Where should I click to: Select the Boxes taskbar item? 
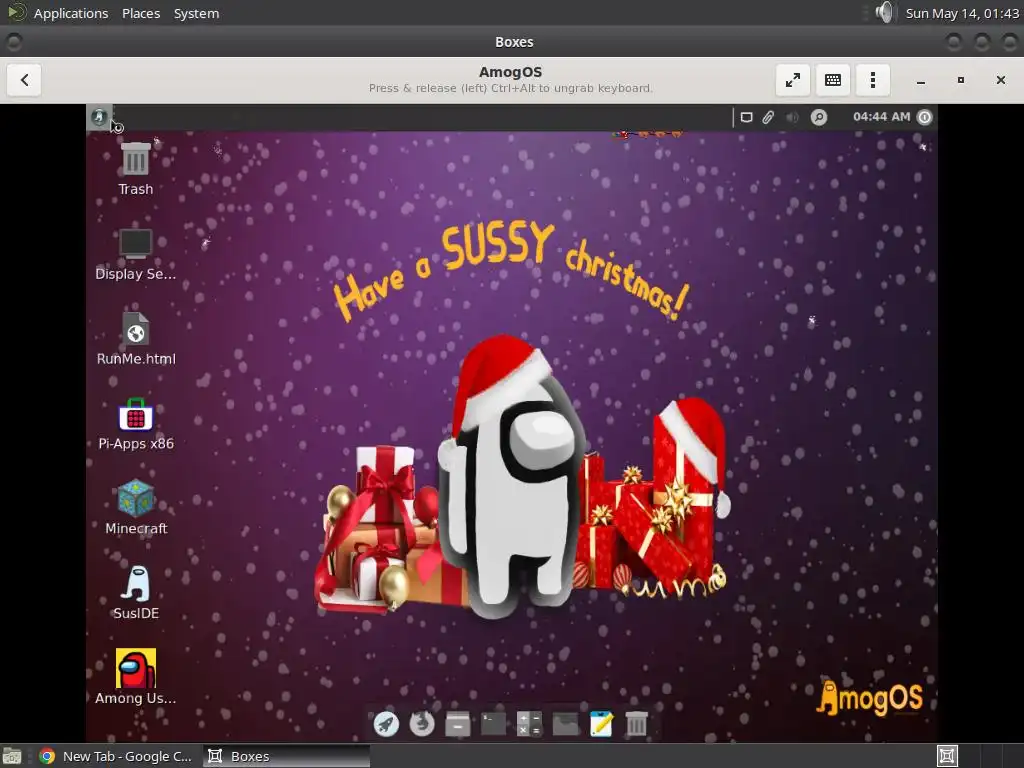tap(286, 756)
